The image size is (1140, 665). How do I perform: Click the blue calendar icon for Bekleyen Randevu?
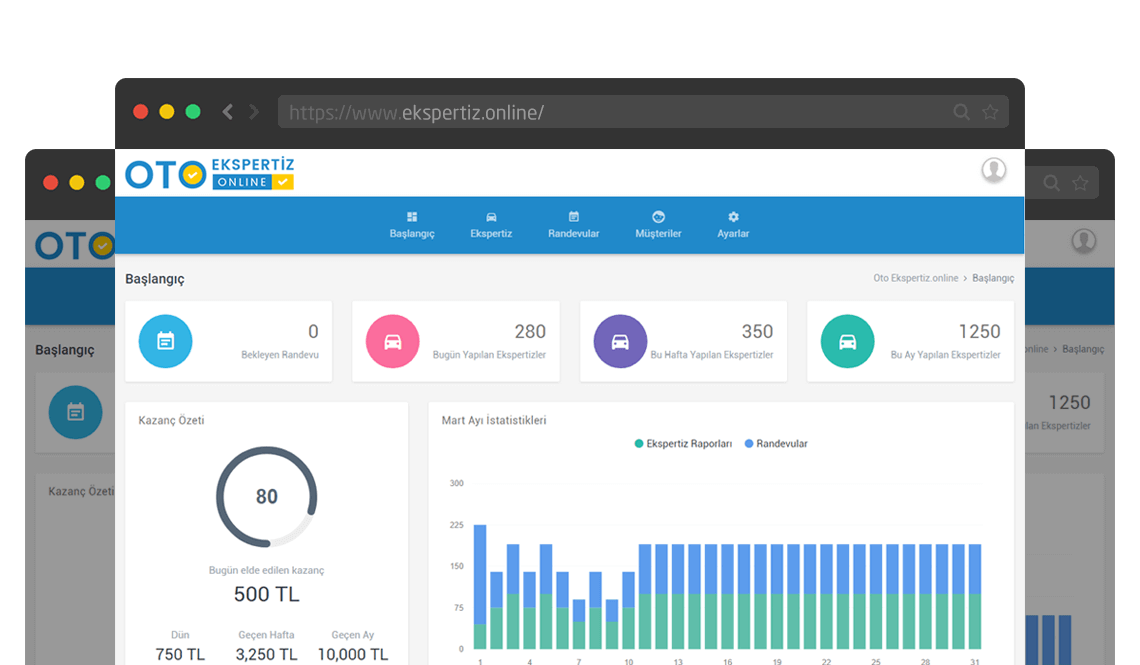(x=166, y=341)
